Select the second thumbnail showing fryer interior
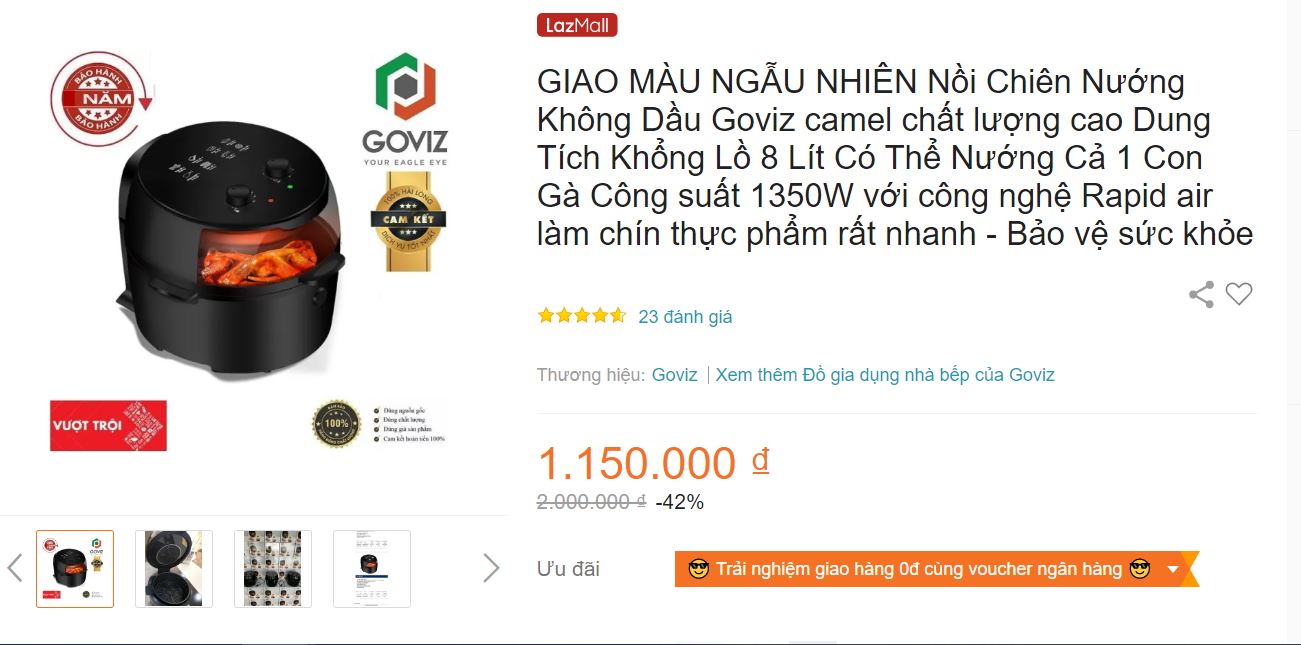 (174, 569)
